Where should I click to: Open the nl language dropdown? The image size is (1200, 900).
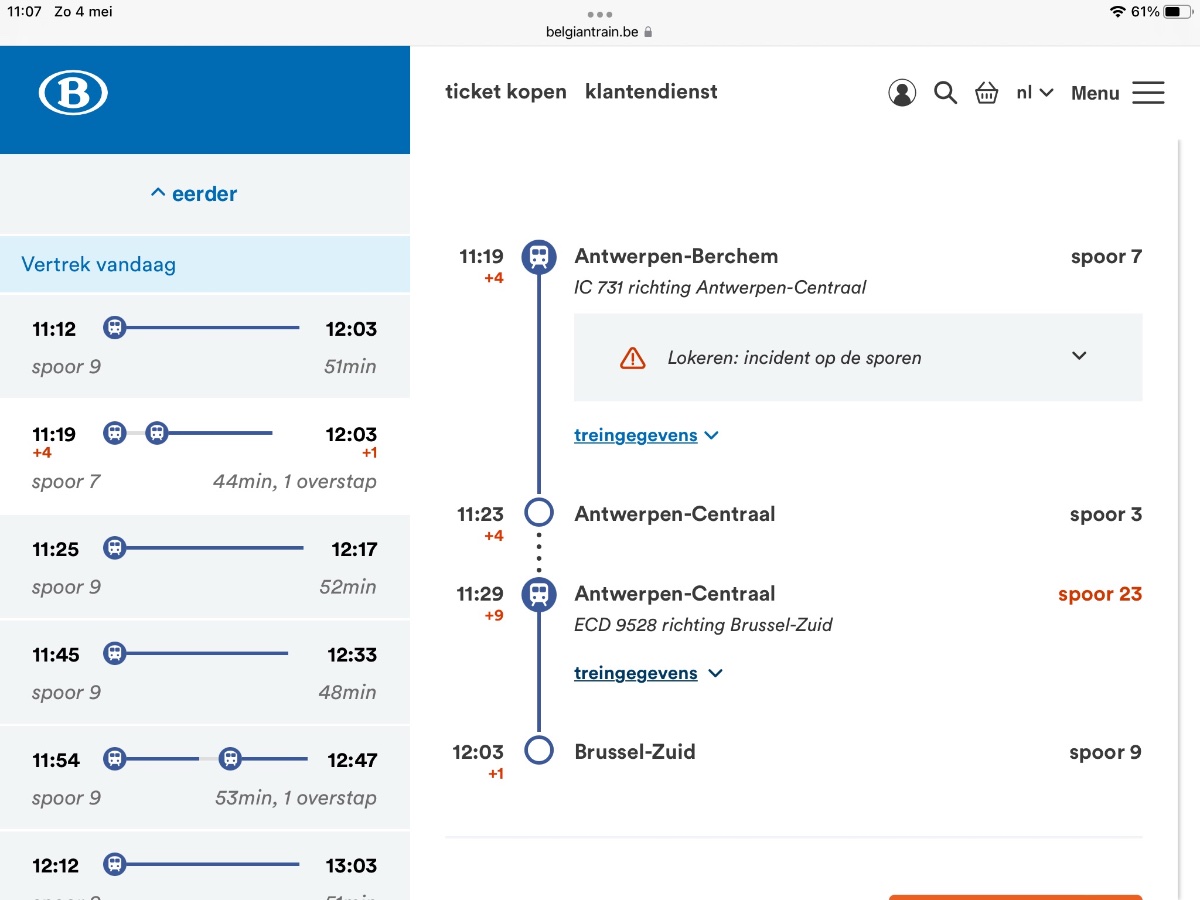1034,92
